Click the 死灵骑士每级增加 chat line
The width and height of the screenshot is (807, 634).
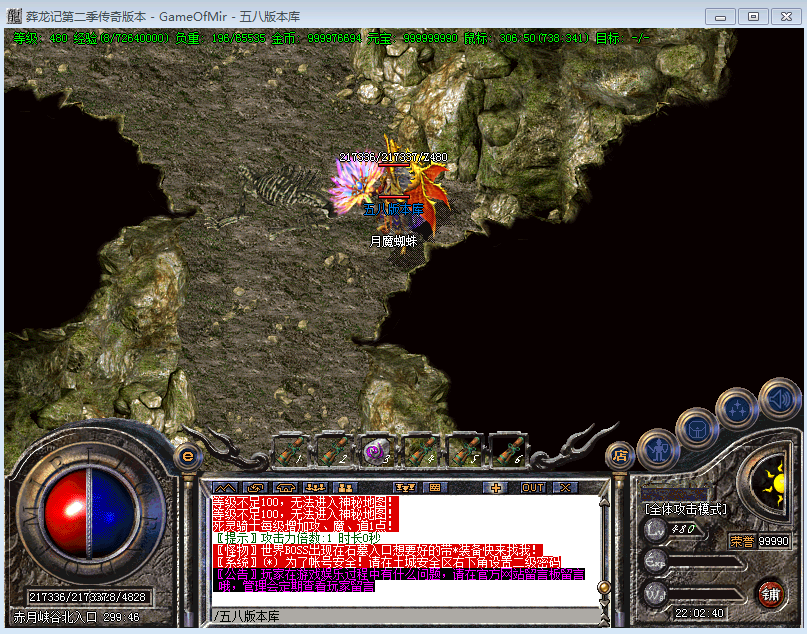click(306, 526)
